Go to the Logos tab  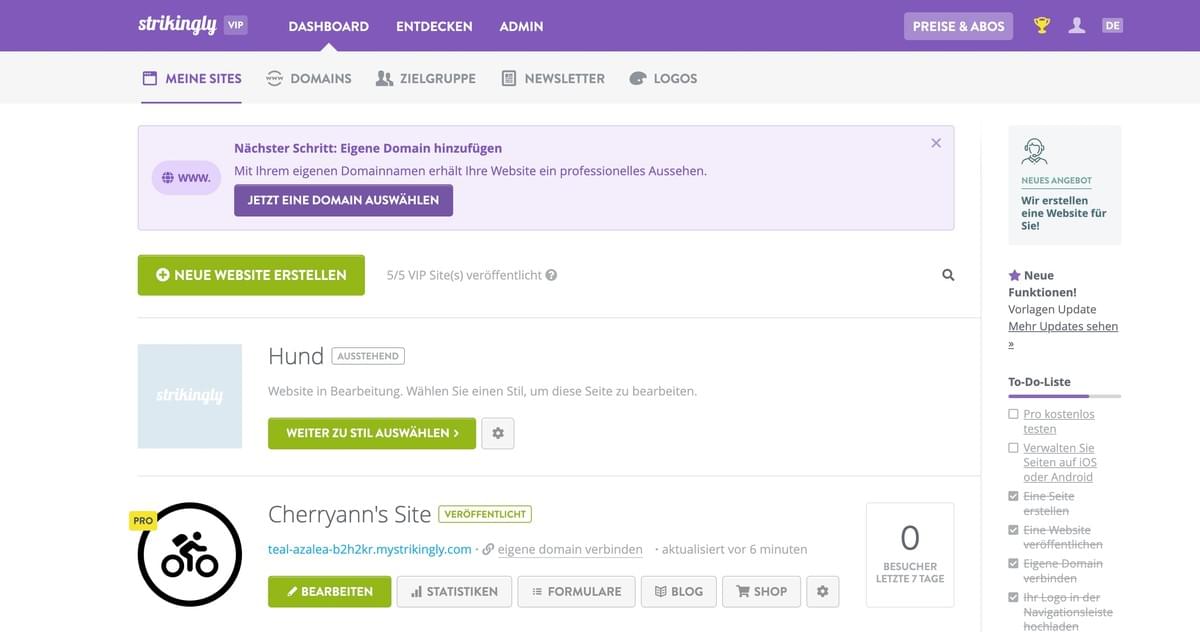tap(663, 78)
